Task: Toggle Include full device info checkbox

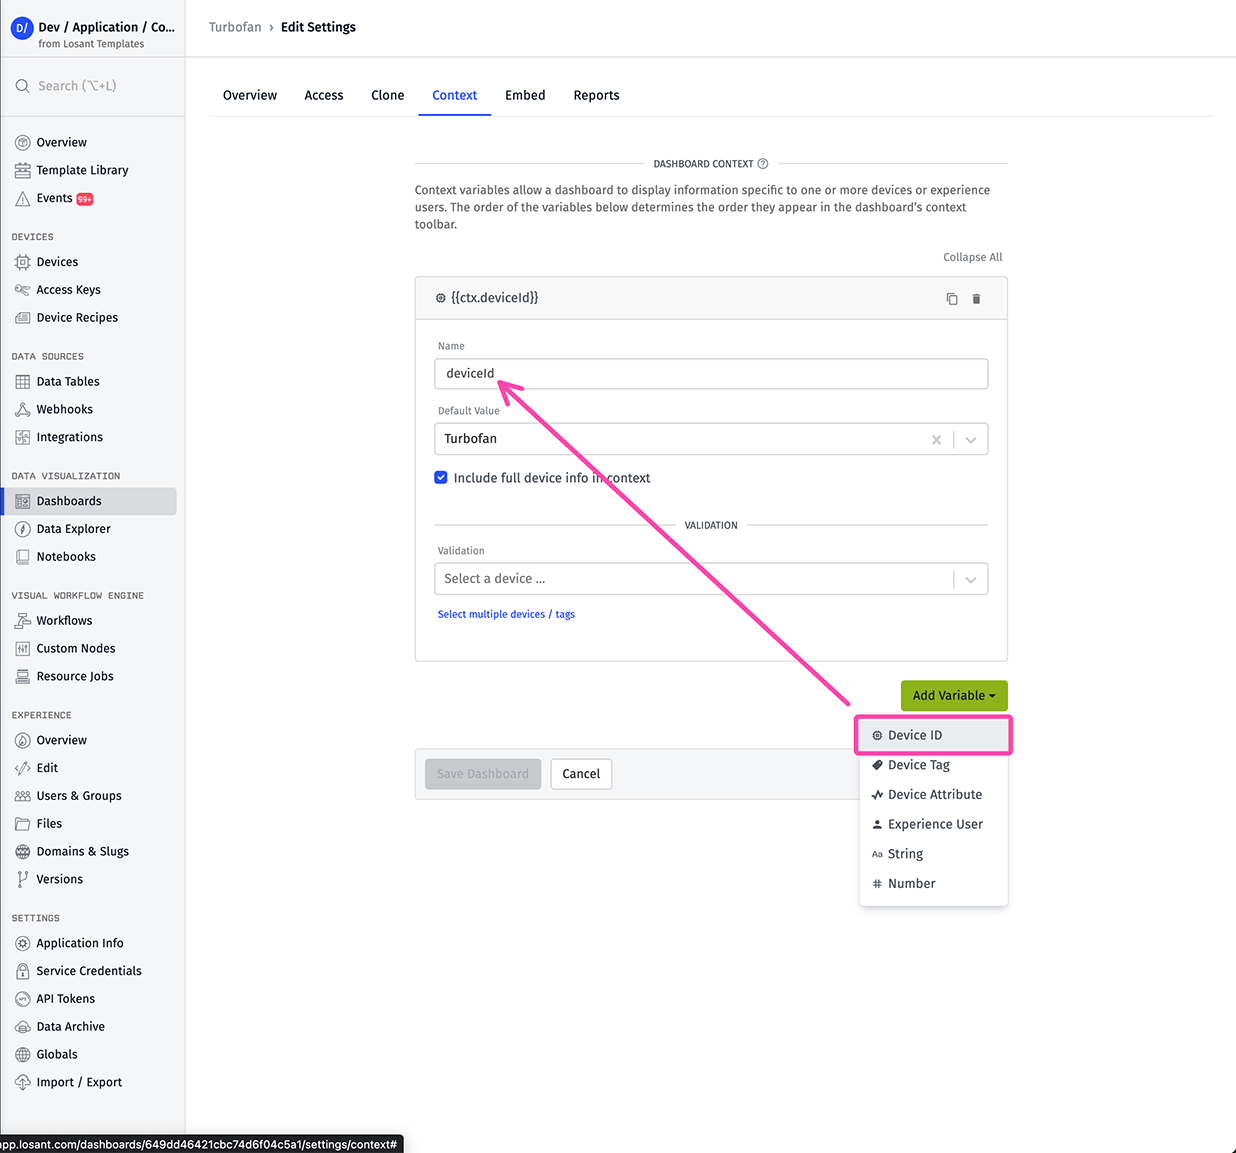Action: (441, 478)
